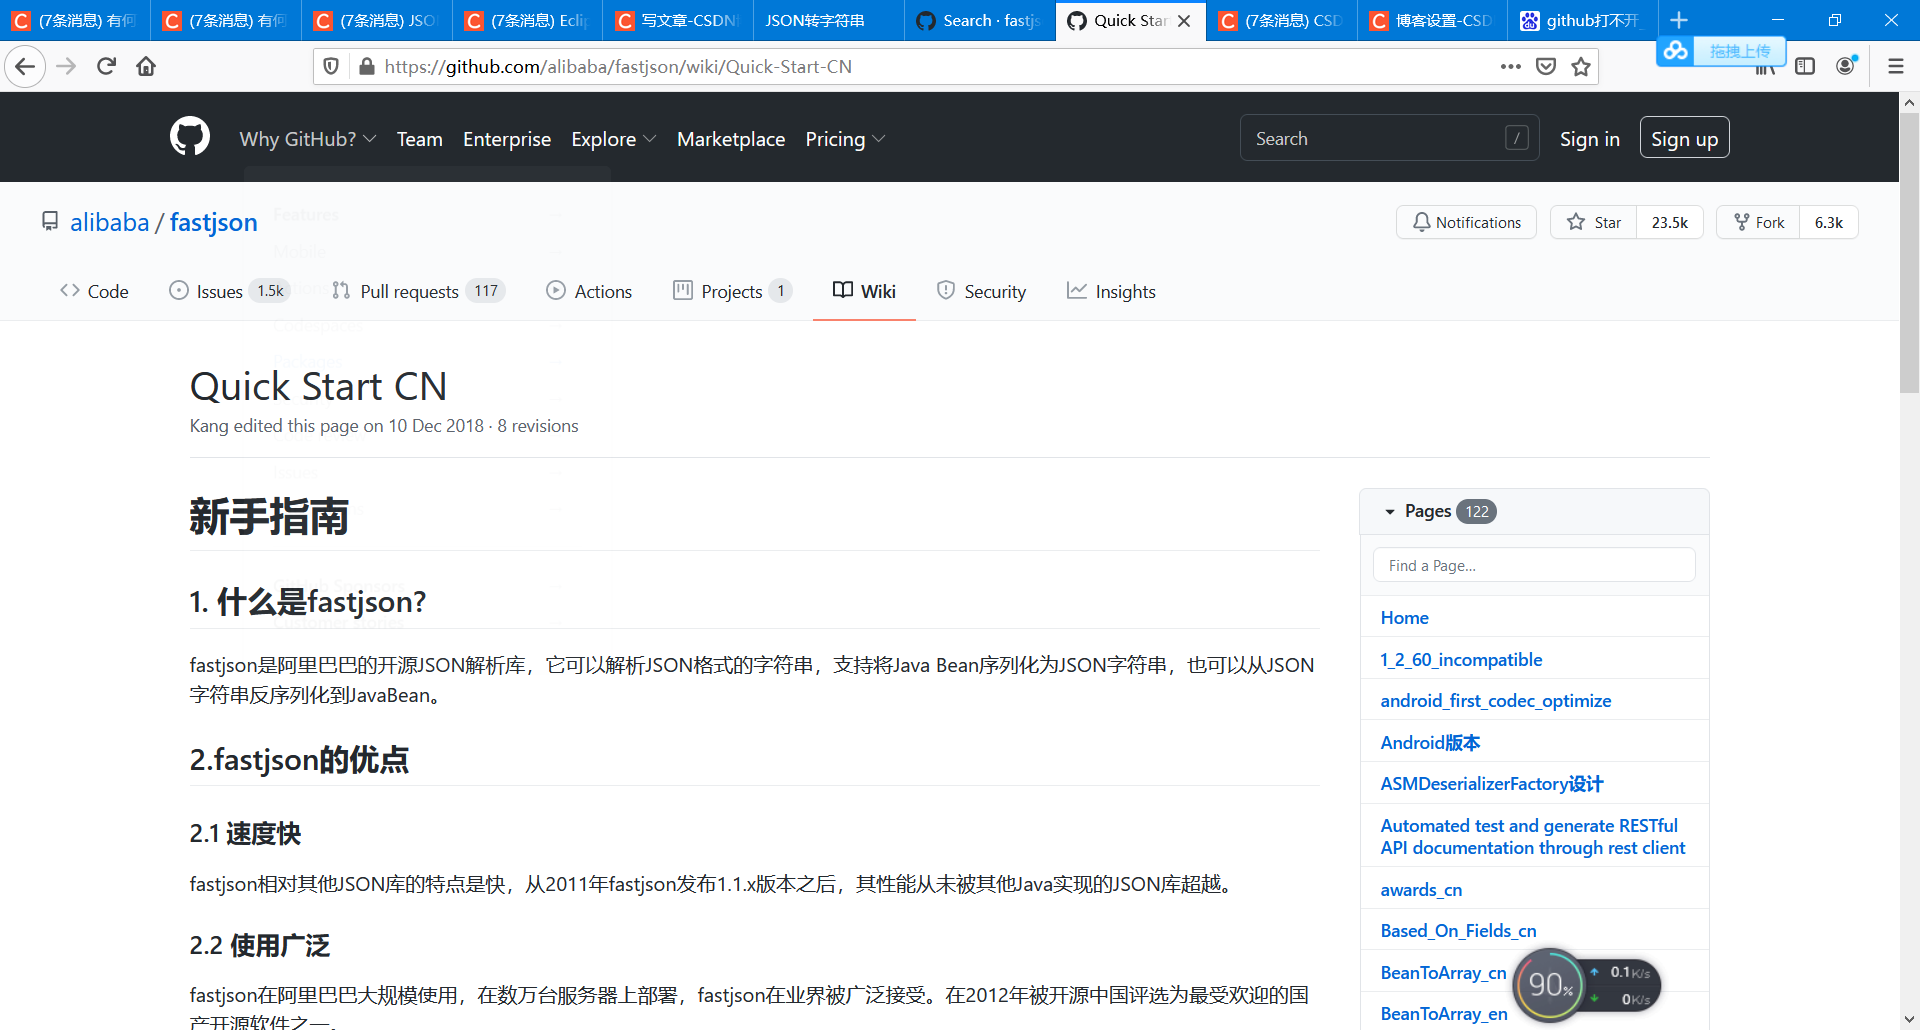
Task: Open the GitHub homepage logo
Action: click(x=189, y=137)
